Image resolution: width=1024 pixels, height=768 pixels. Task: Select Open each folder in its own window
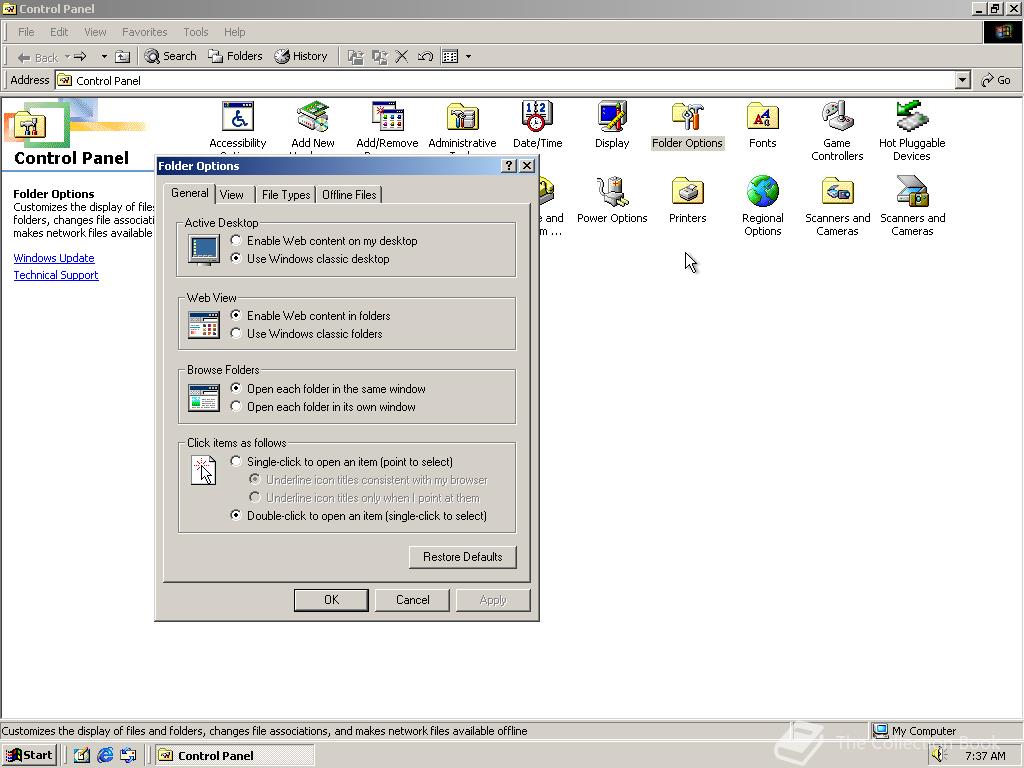324,407
